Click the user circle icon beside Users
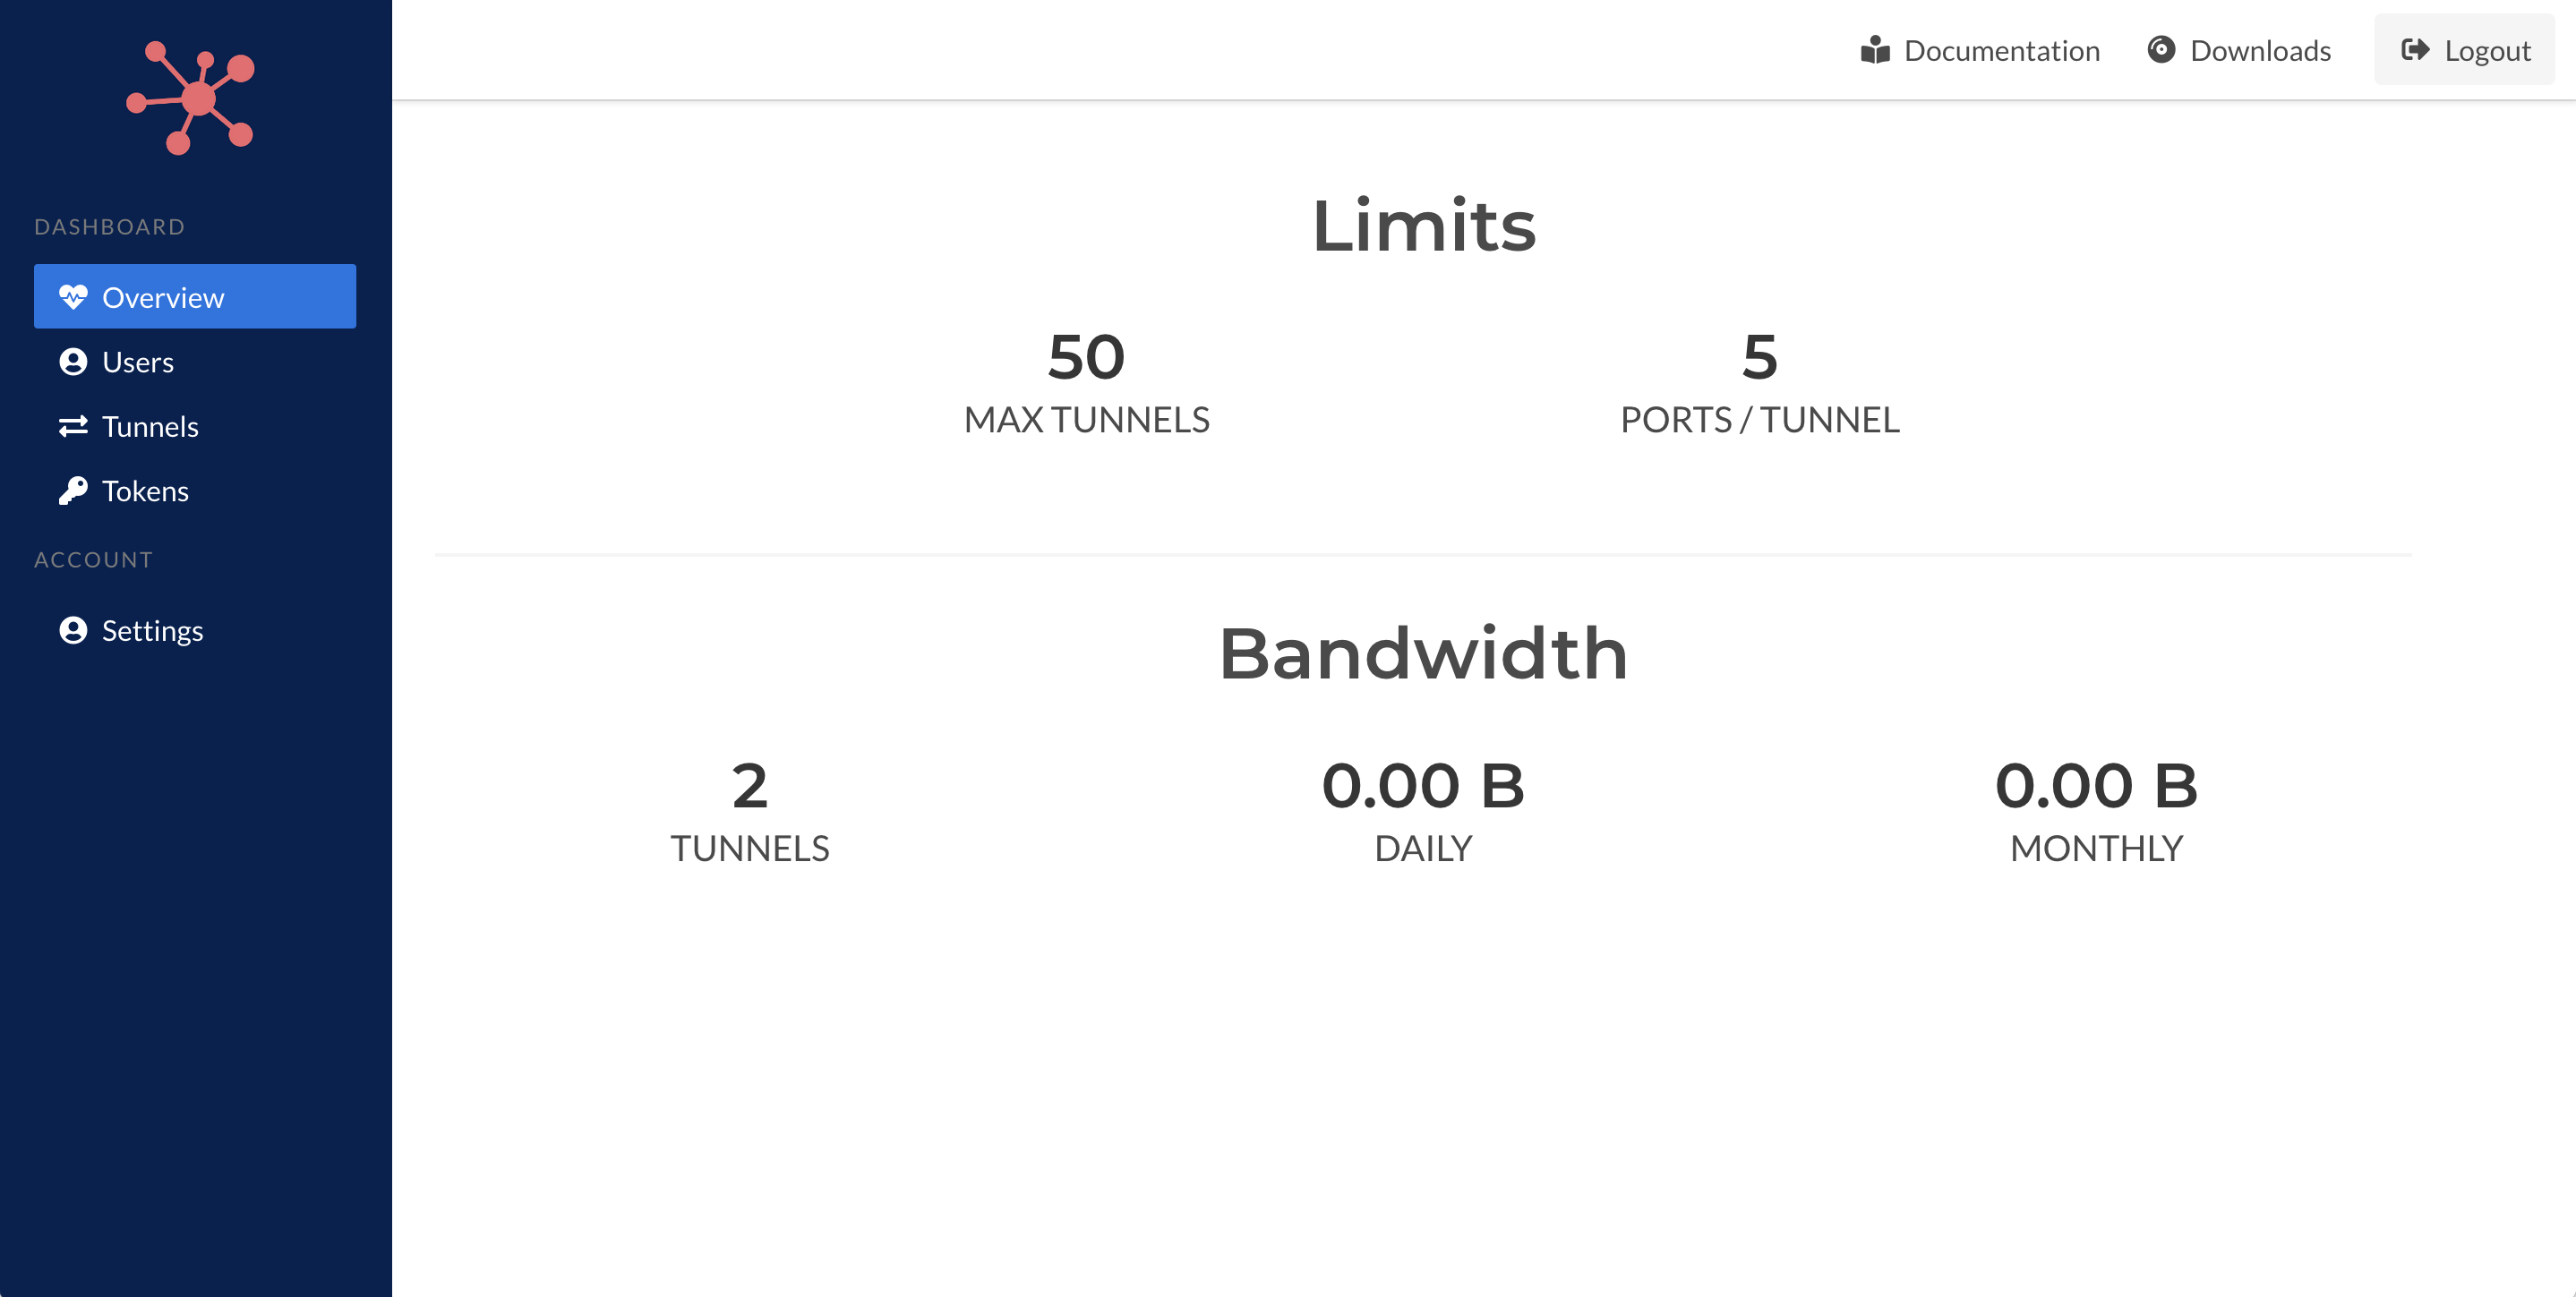Viewport: 2576px width, 1297px height. [x=73, y=362]
